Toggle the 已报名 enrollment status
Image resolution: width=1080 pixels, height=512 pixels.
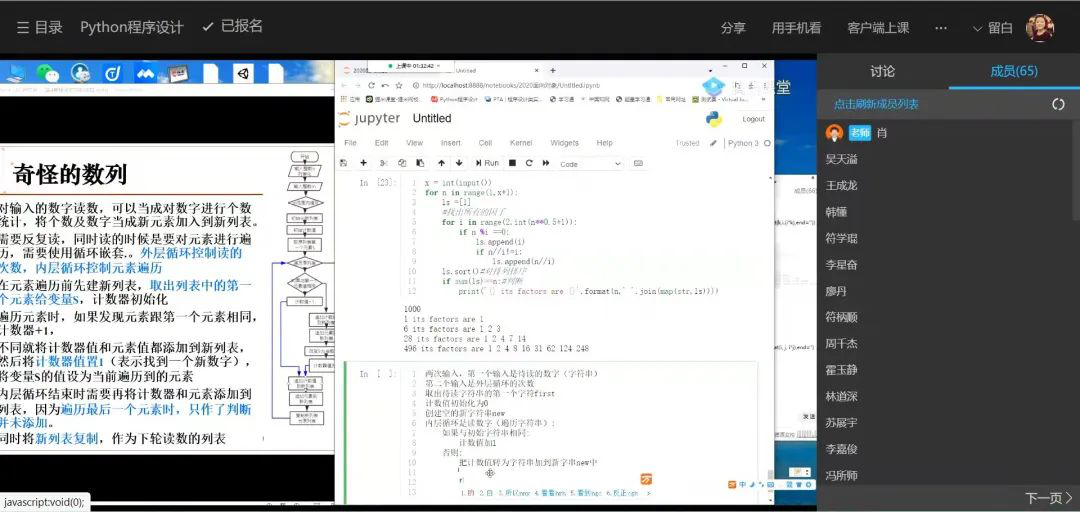[232, 27]
